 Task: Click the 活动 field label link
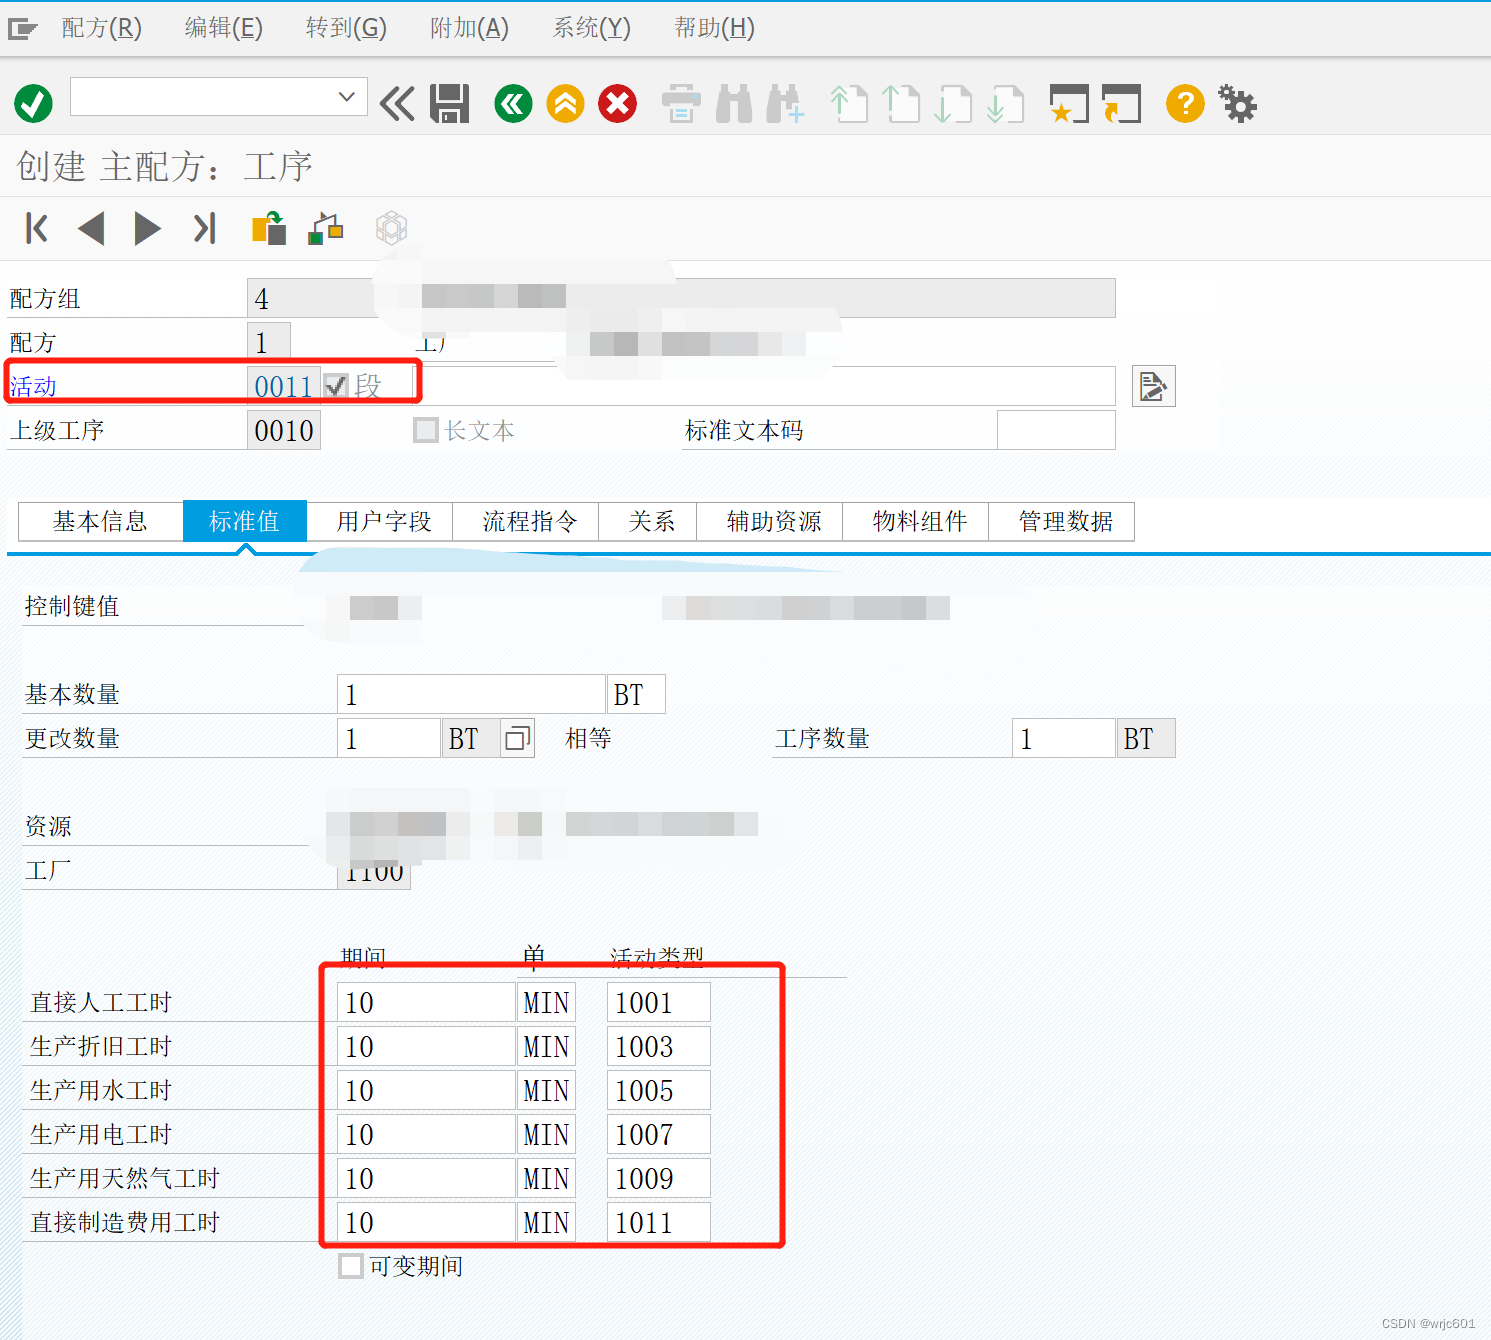pyautogui.click(x=33, y=386)
